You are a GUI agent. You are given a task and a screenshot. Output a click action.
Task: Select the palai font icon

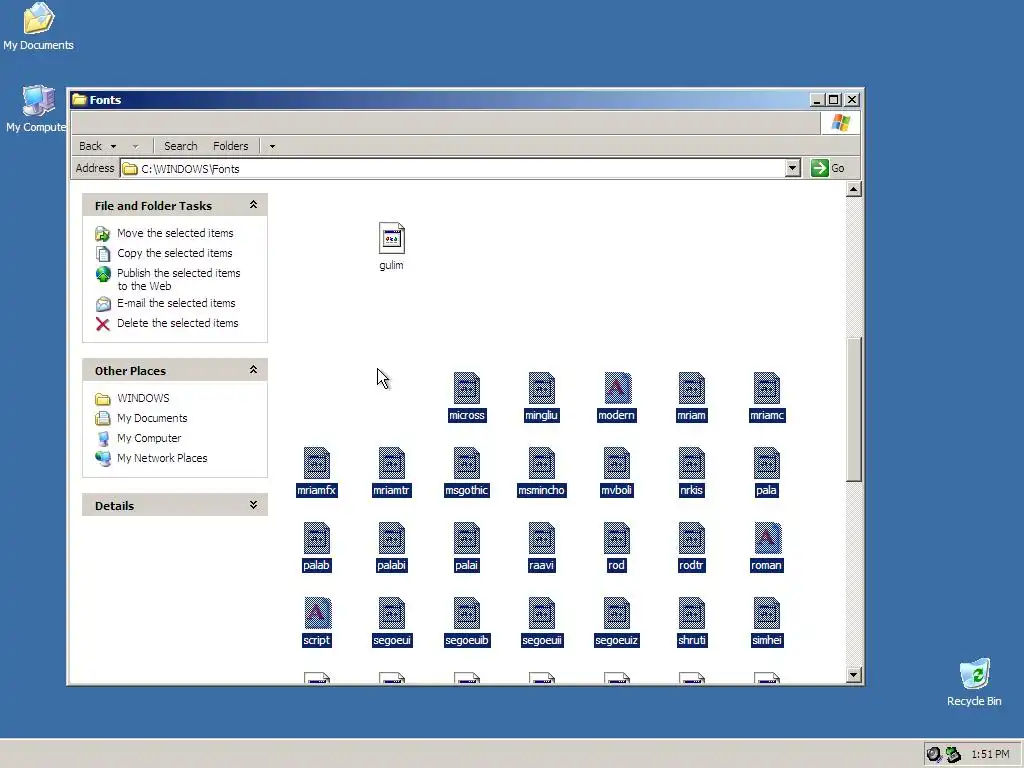[x=466, y=538]
